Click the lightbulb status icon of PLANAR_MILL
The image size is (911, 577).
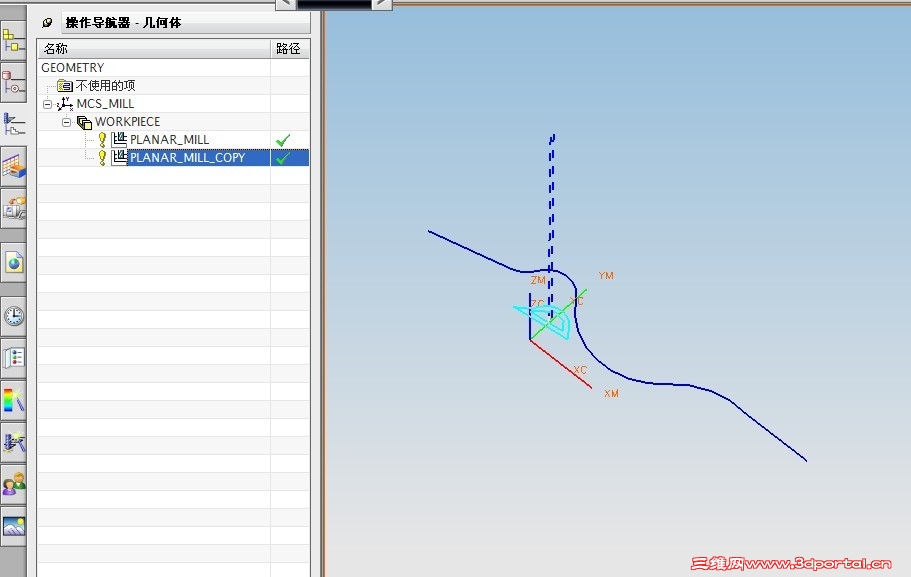pyautogui.click(x=102, y=139)
